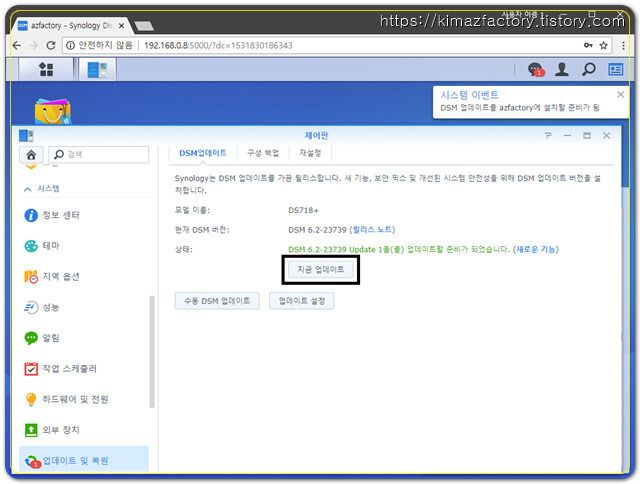This screenshot has width=640, height=484.
Task: Select the Control Panel taskbar icon
Action: (97, 69)
